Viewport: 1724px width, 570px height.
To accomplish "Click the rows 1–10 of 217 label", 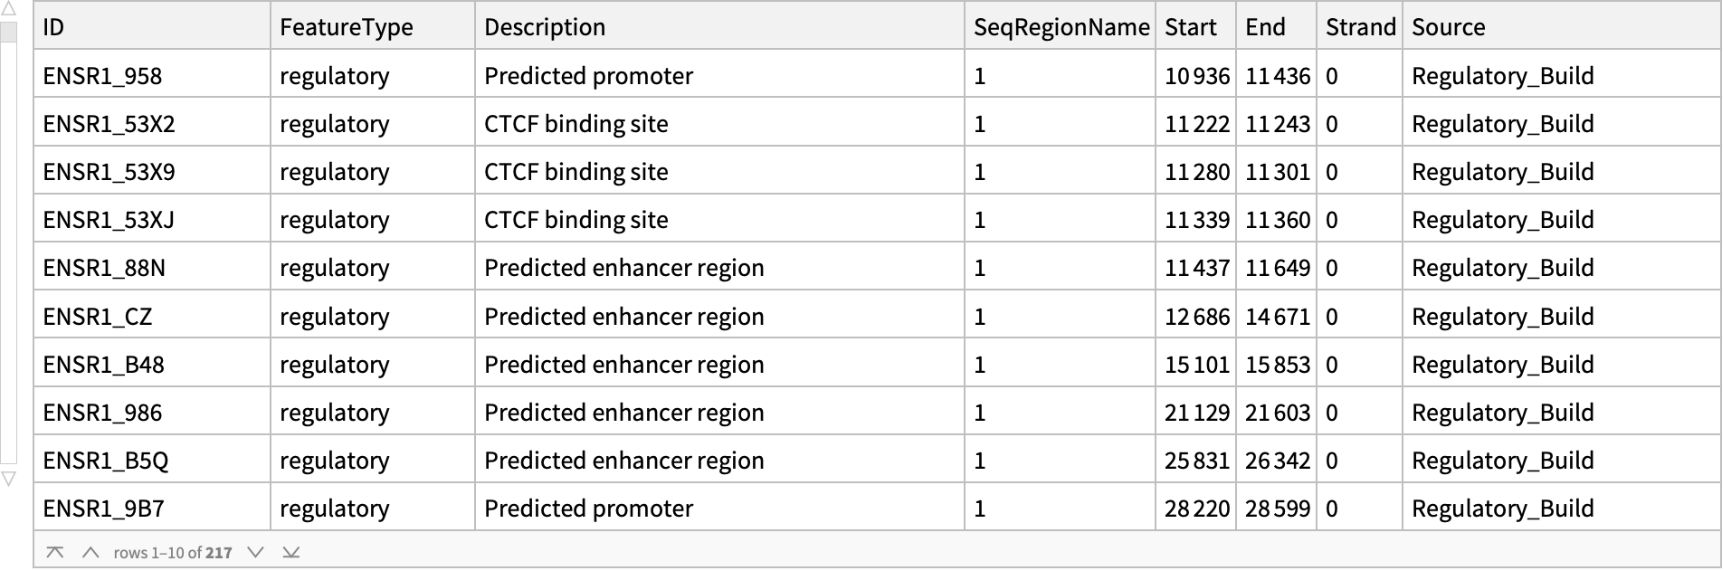I will [172, 552].
